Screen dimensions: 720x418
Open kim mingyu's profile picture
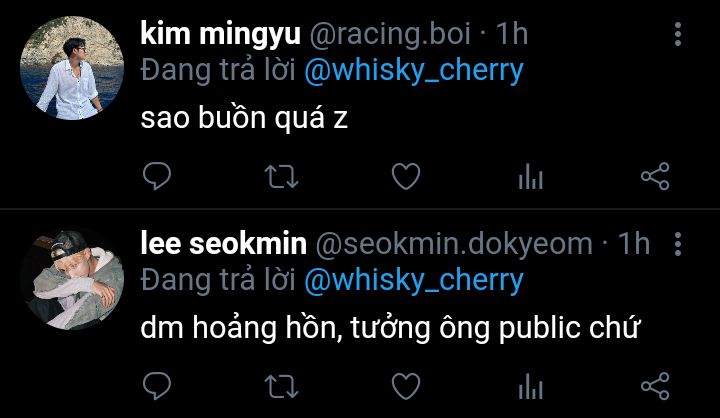(x=72, y=68)
